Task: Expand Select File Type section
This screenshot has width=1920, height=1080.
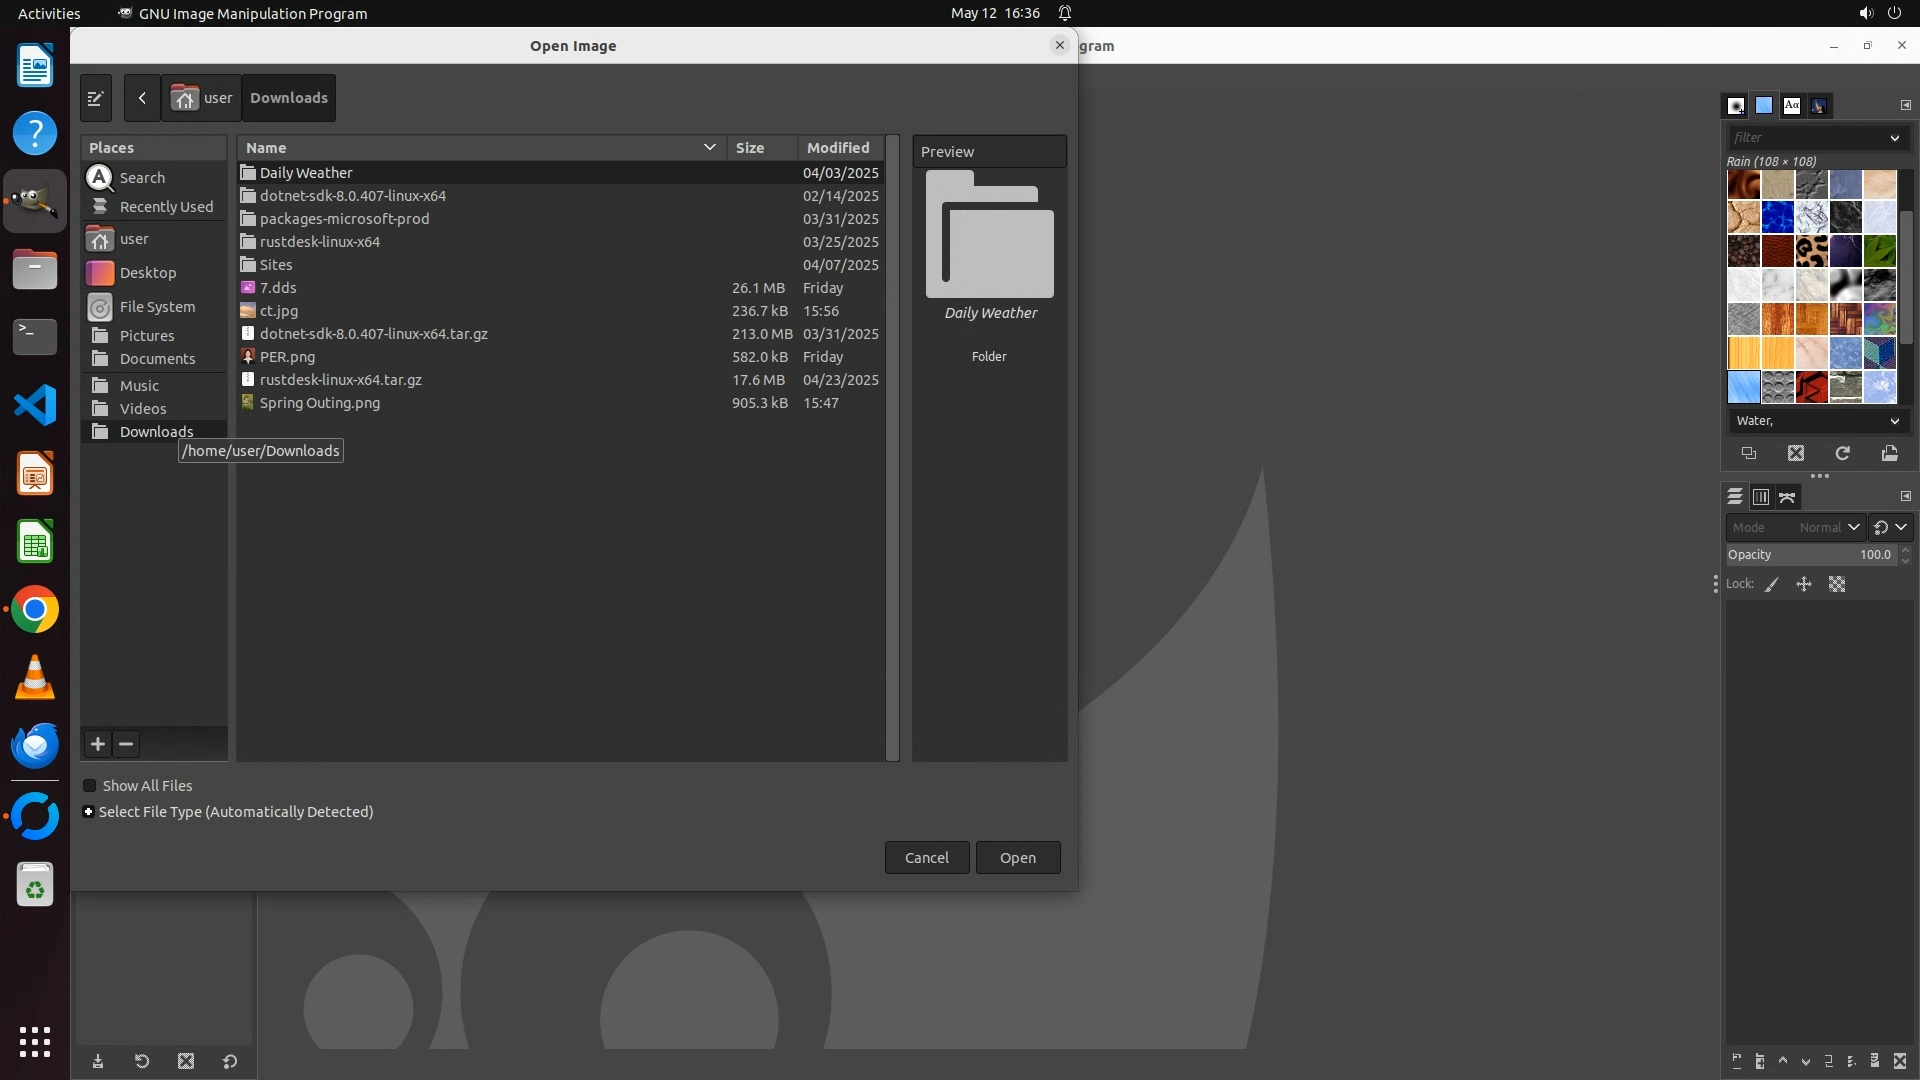Action: pyautogui.click(x=89, y=812)
